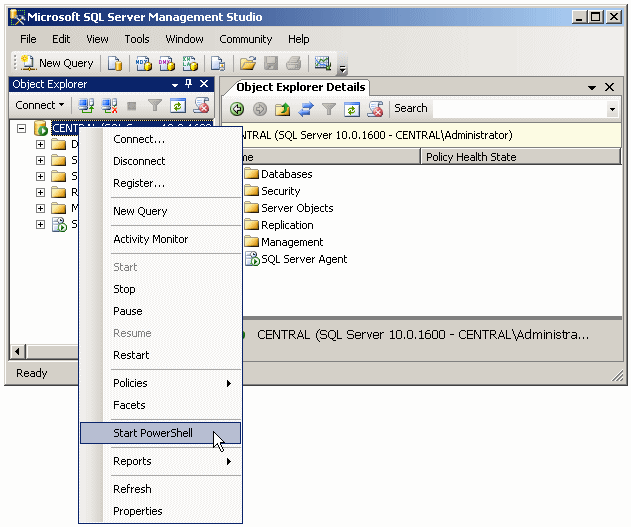
Task: Click the Filter funnel in Object Explorer
Action: [155, 106]
